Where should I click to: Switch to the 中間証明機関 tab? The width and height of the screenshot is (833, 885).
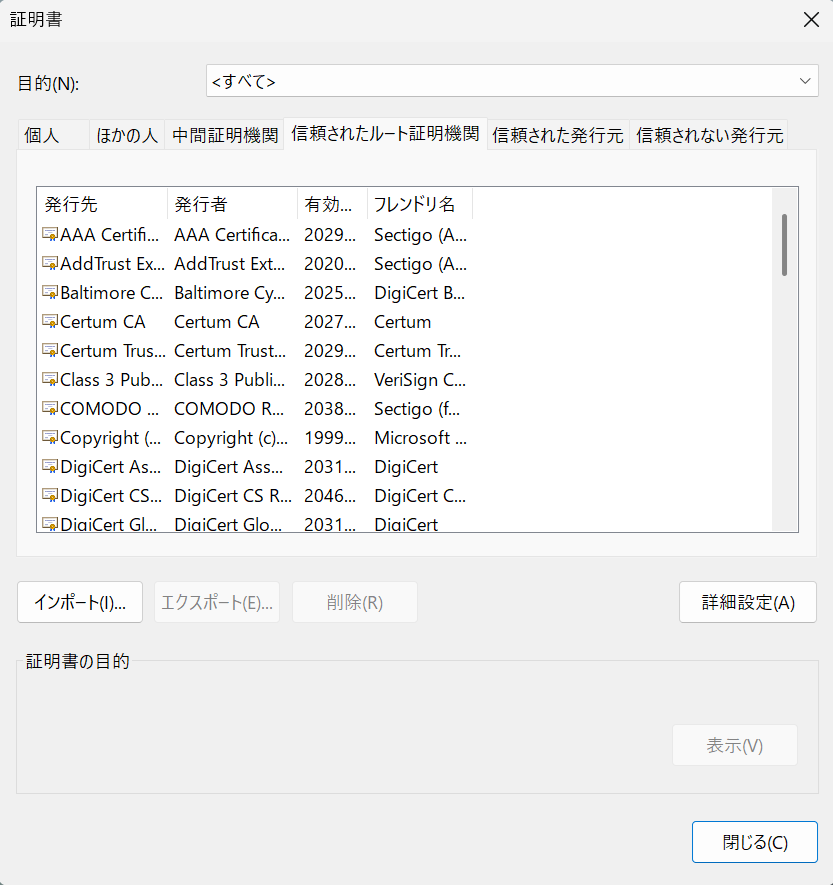(225, 135)
